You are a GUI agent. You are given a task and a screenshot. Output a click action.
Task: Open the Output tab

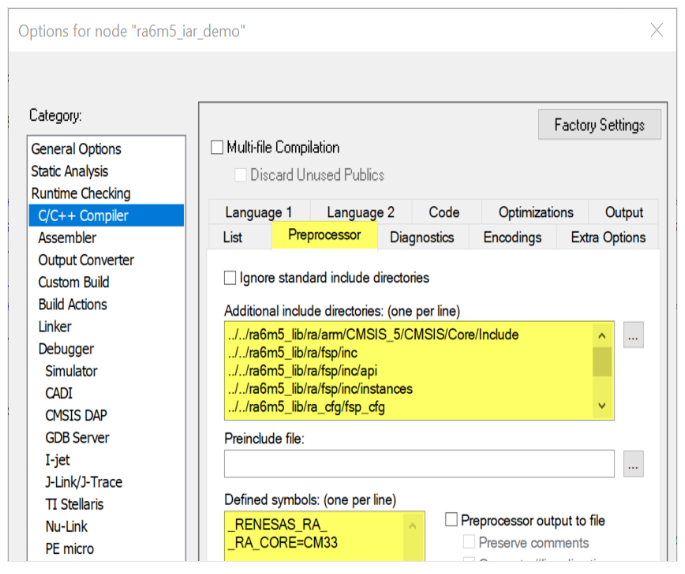pyautogui.click(x=624, y=212)
